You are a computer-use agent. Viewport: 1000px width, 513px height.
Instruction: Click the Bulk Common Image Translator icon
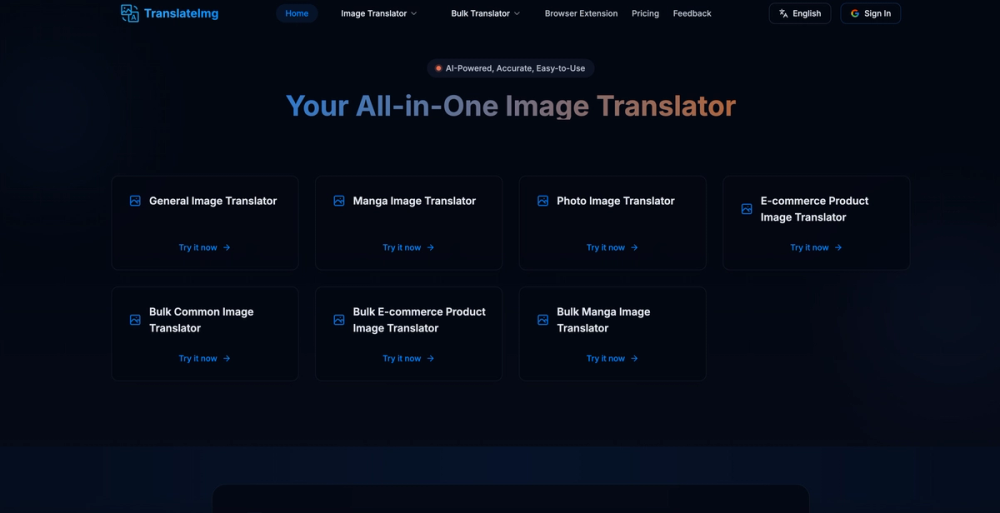click(135, 320)
